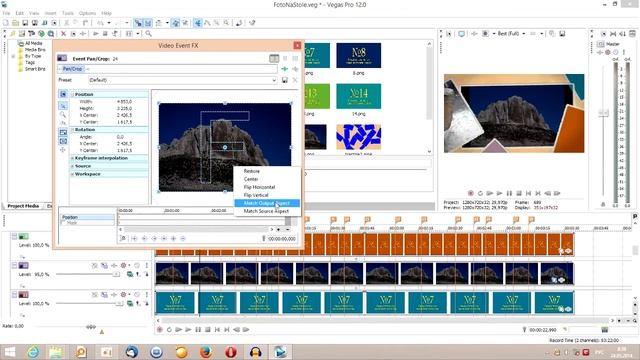Save the project with the first floppy icon
The width and height of the screenshot is (640, 360).
point(25,23)
